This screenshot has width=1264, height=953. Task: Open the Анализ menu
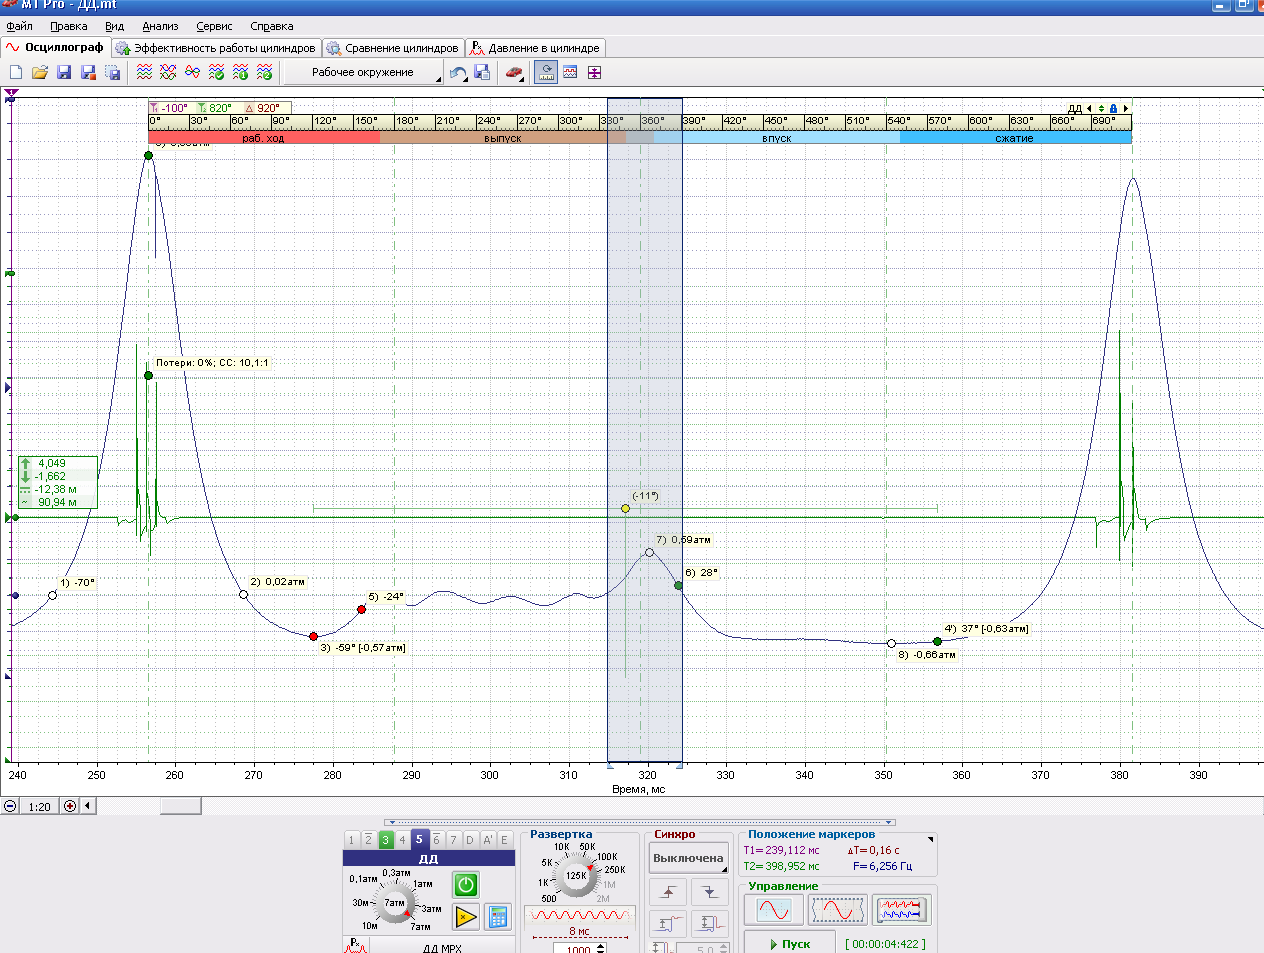(160, 26)
